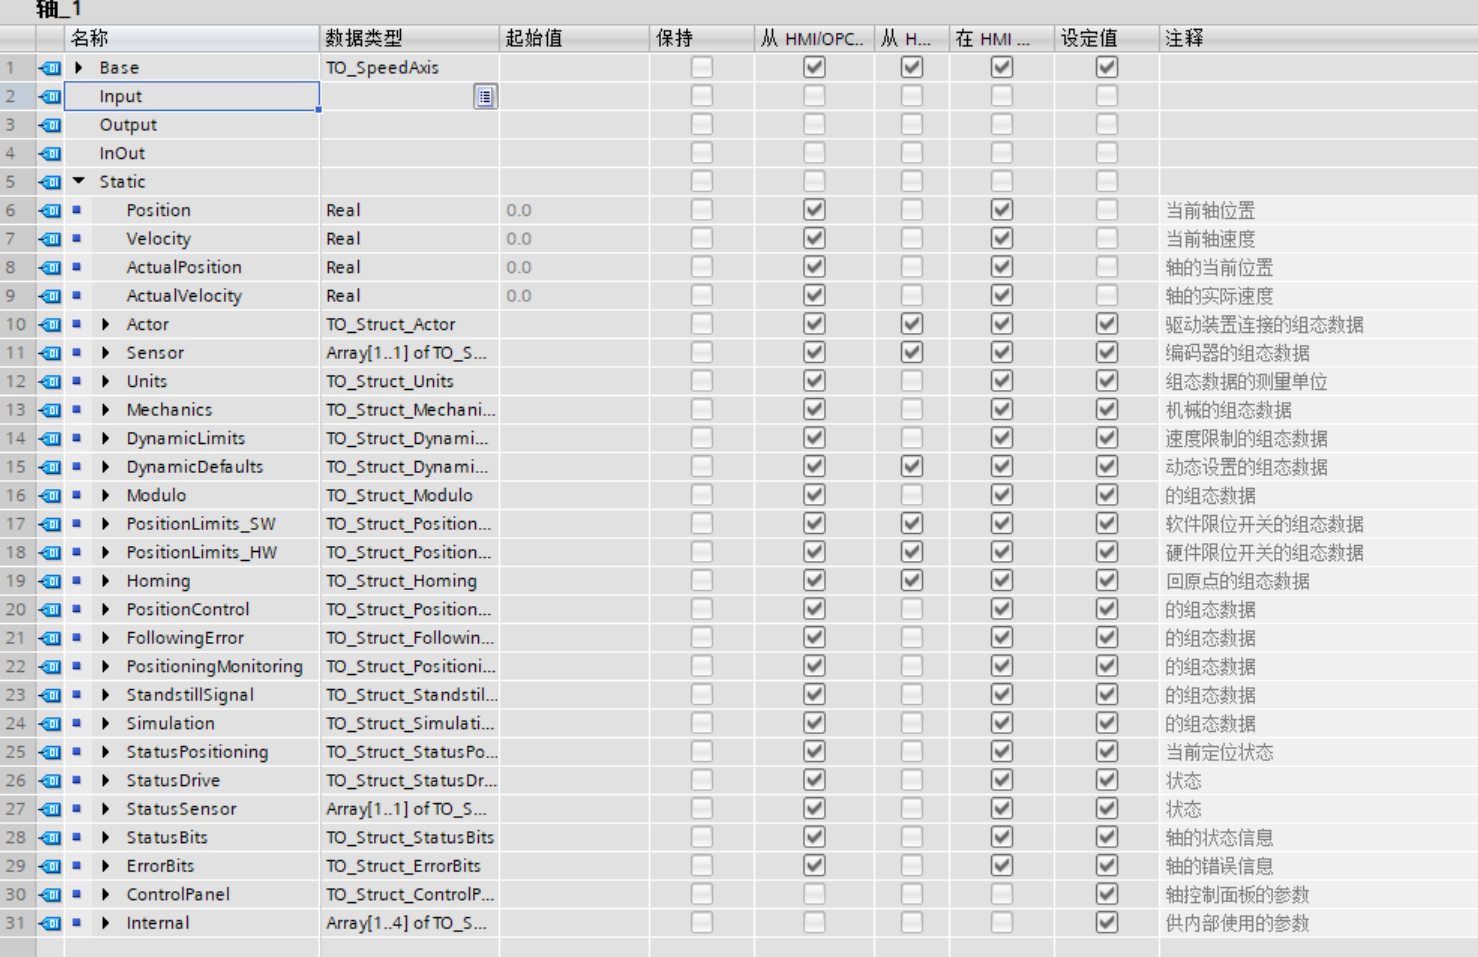Viewport: 1478px width, 957px height.
Task: Uncheck 设定值 checkbox for Actor row
Action: (1106, 324)
